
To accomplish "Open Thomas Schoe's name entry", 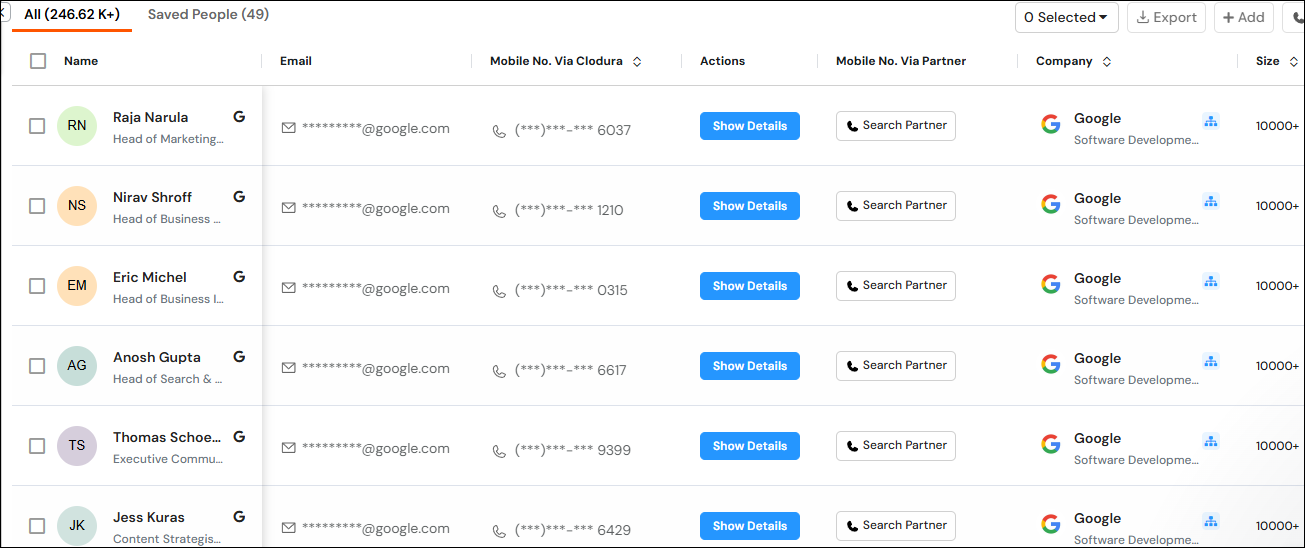I will click(x=167, y=437).
